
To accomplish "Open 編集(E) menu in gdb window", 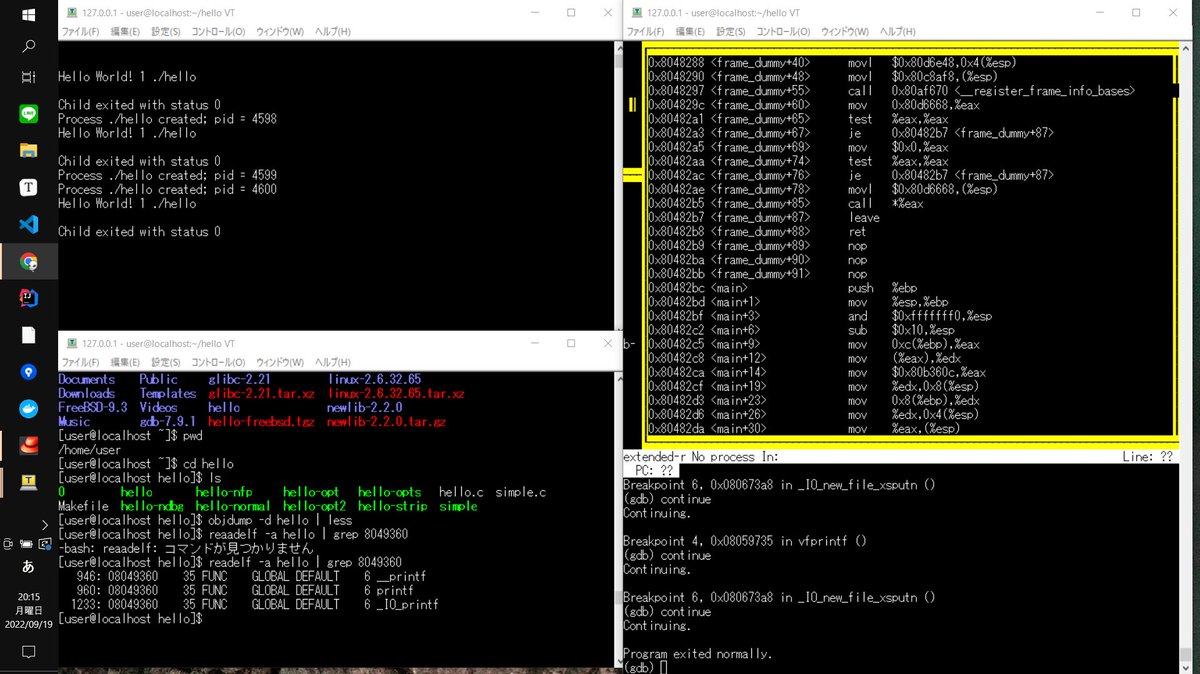I will tap(690, 32).
